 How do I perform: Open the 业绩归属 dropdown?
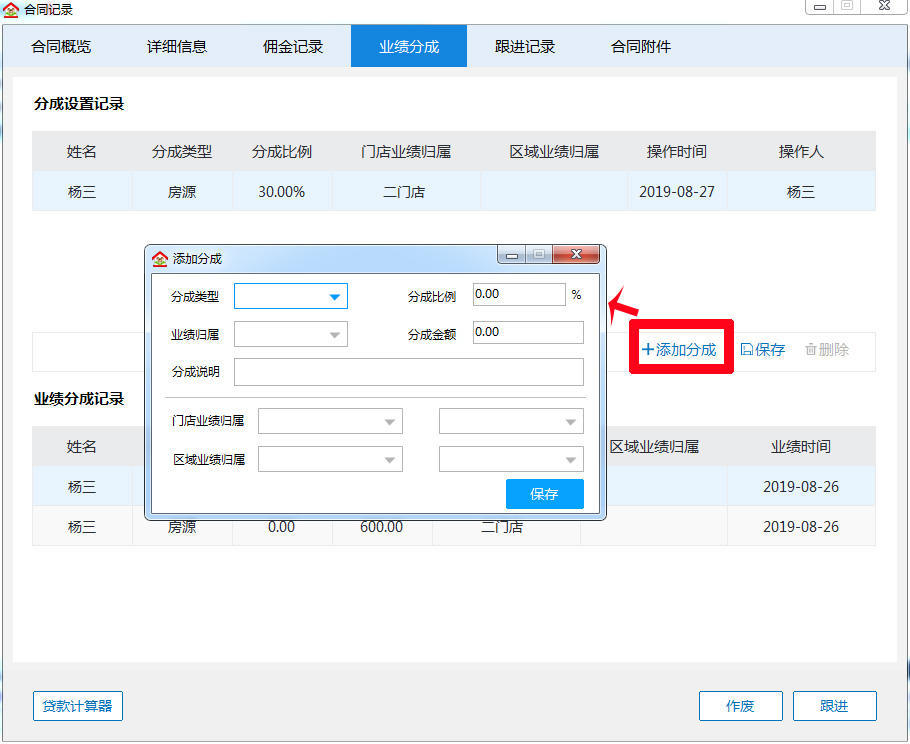(336, 333)
